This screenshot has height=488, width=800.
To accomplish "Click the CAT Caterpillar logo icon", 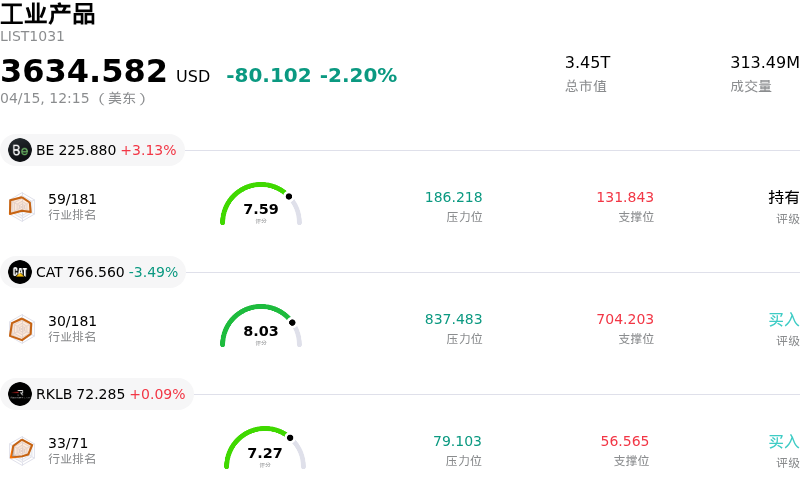I will [20, 272].
